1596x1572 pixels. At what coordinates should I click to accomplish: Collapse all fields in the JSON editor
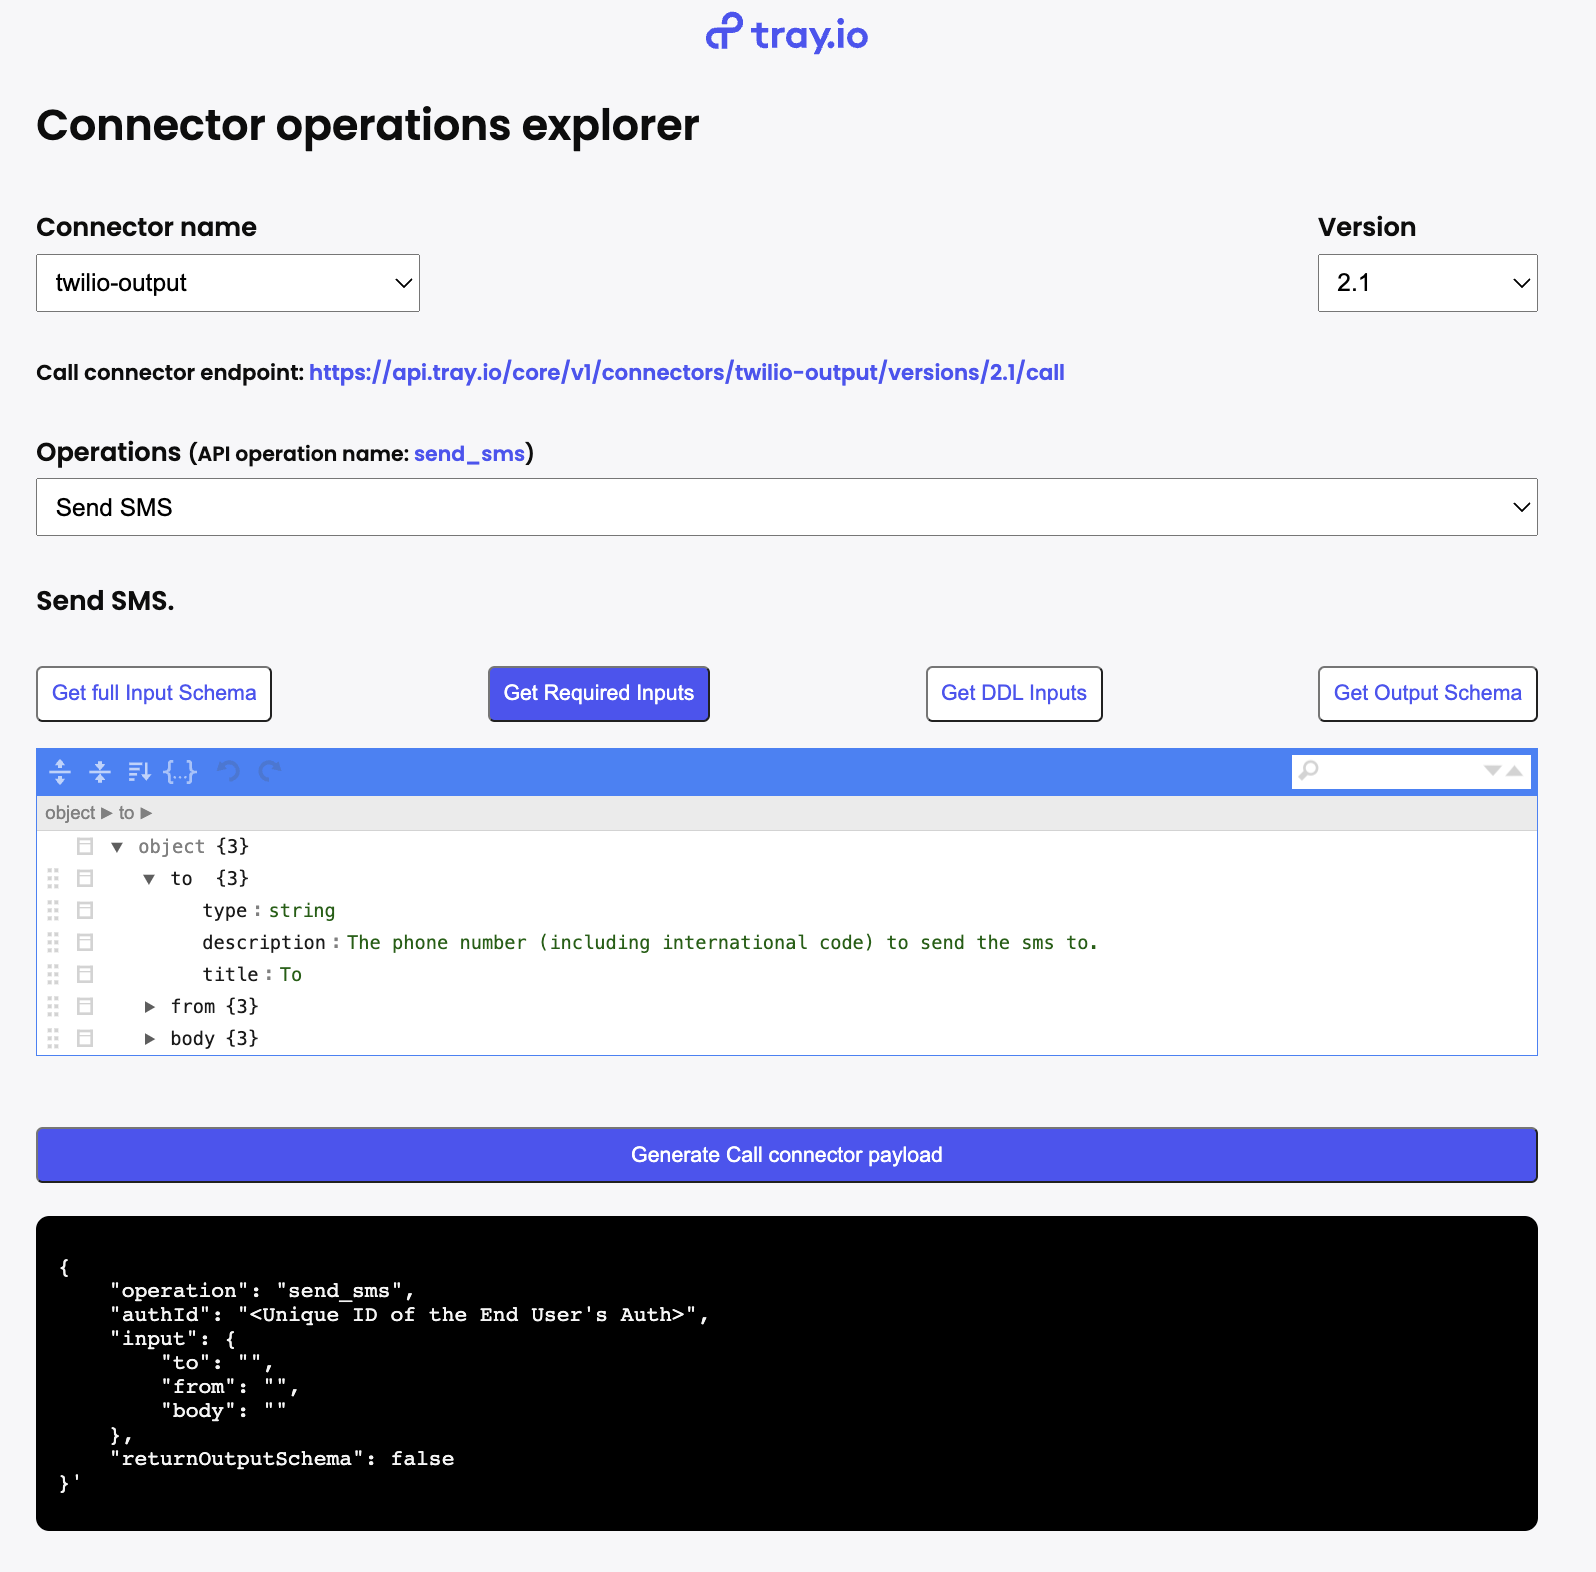[x=100, y=771]
